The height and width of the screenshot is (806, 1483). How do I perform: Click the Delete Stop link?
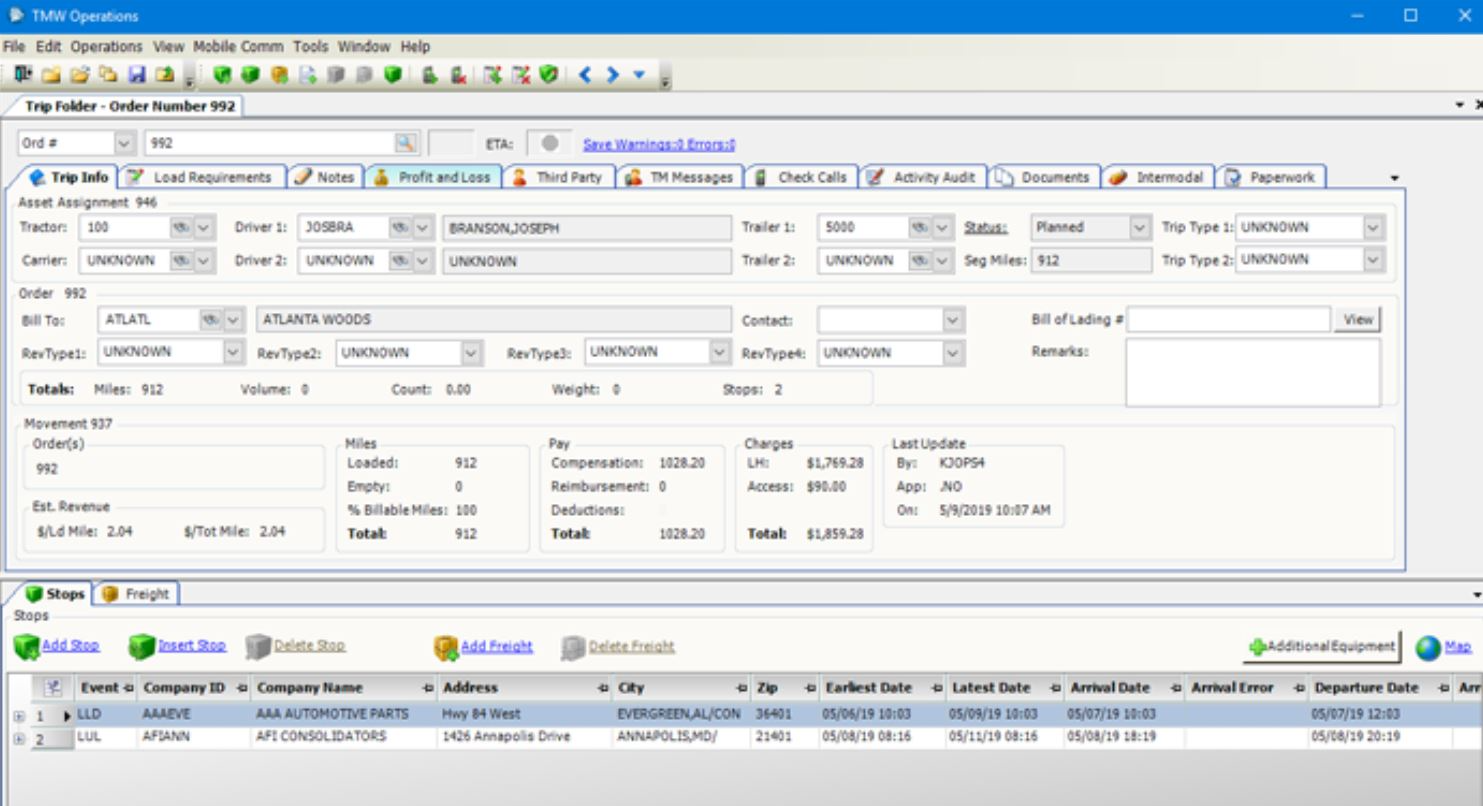click(x=309, y=646)
